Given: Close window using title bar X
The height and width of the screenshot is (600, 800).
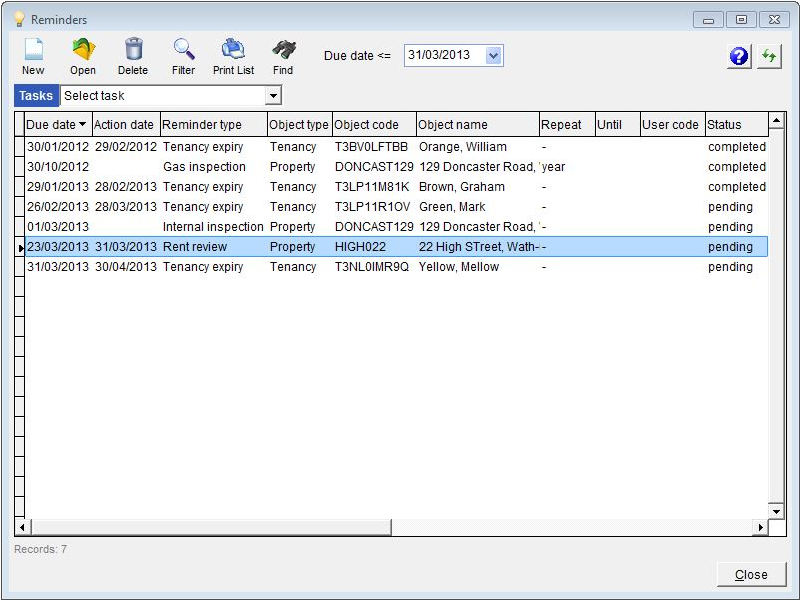Looking at the screenshot, I should pos(774,20).
